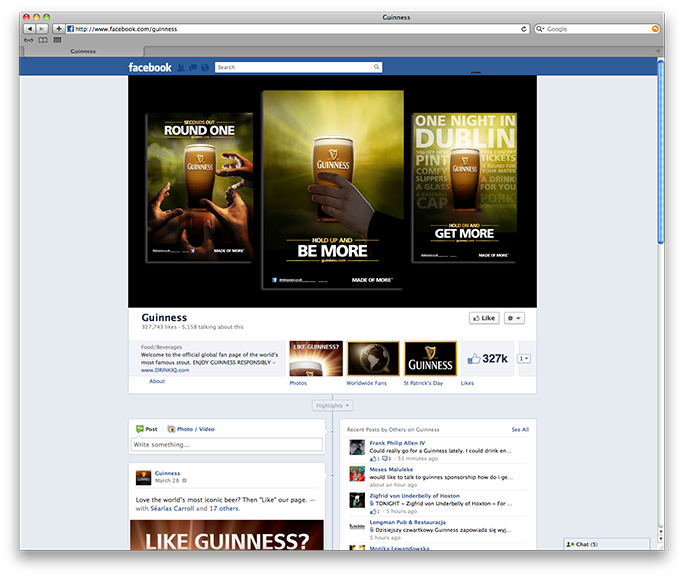This screenshot has height=576, width=690.
Task: Open the Be More center poster
Action: (333, 190)
